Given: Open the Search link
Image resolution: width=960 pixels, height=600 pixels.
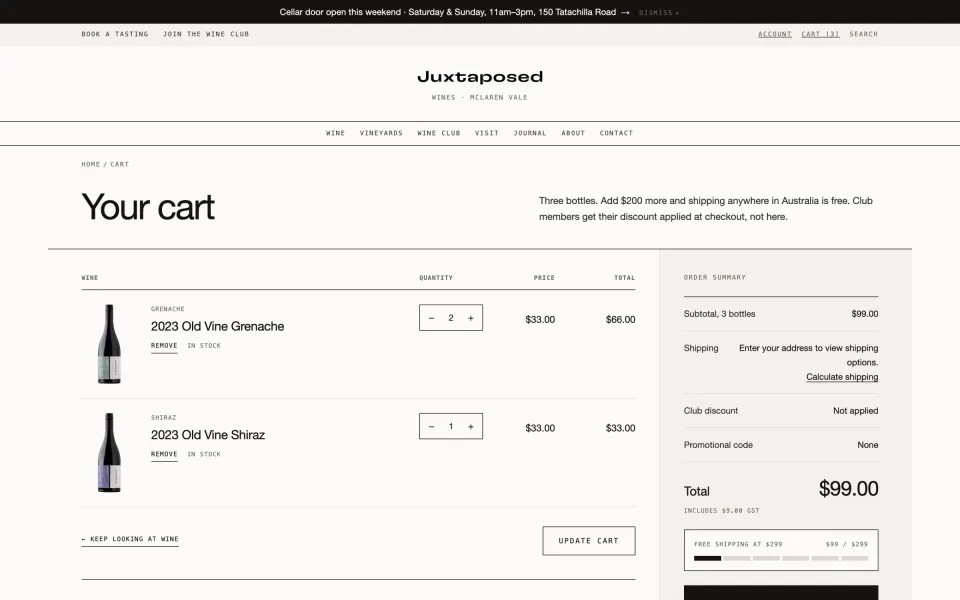Looking at the screenshot, I should (x=863, y=34).
